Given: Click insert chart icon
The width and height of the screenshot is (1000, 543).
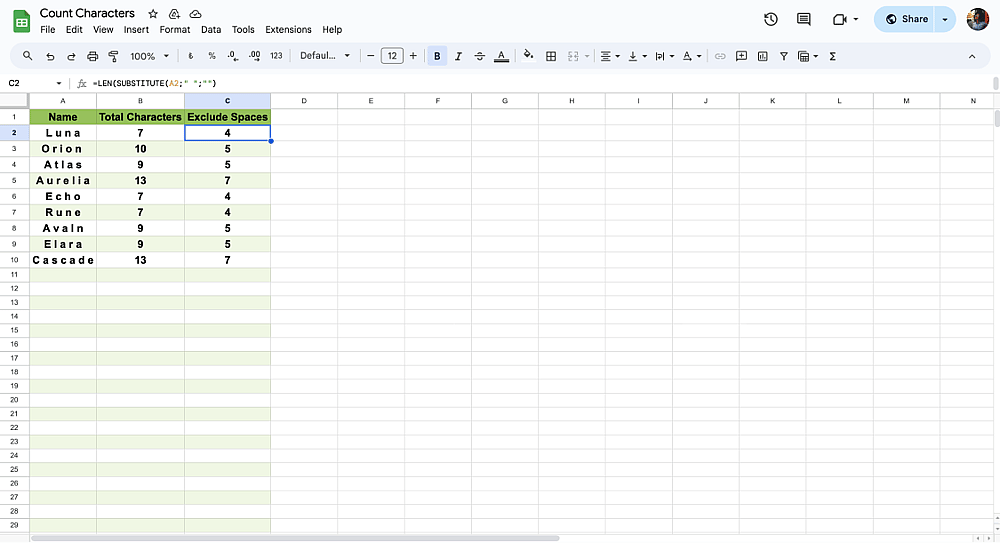Looking at the screenshot, I should [763, 56].
